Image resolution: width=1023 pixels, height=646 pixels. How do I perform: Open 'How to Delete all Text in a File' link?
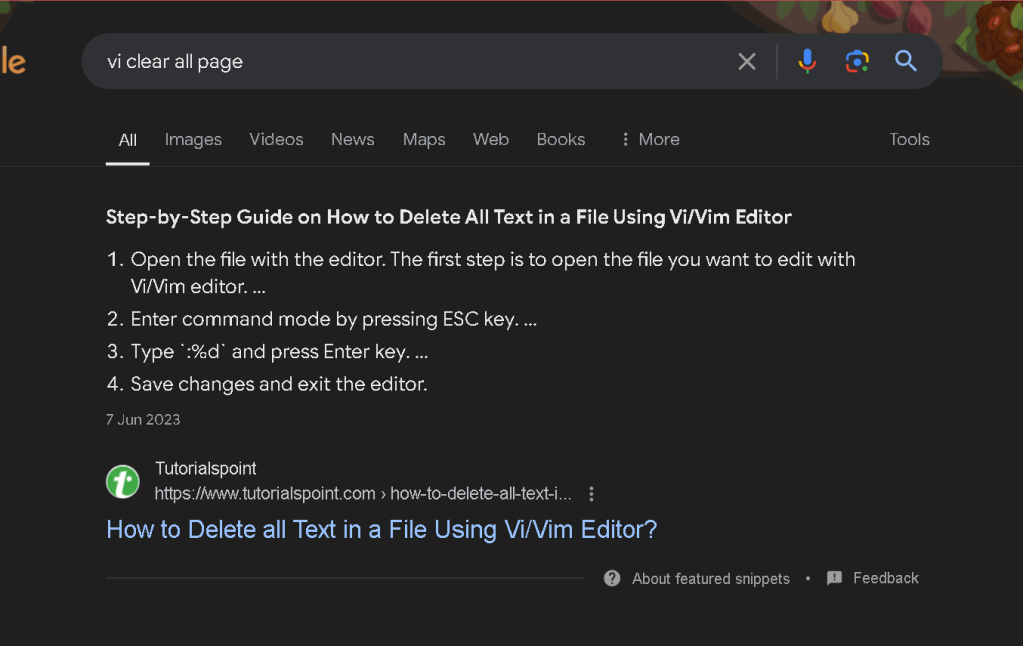[x=382, y=529]
